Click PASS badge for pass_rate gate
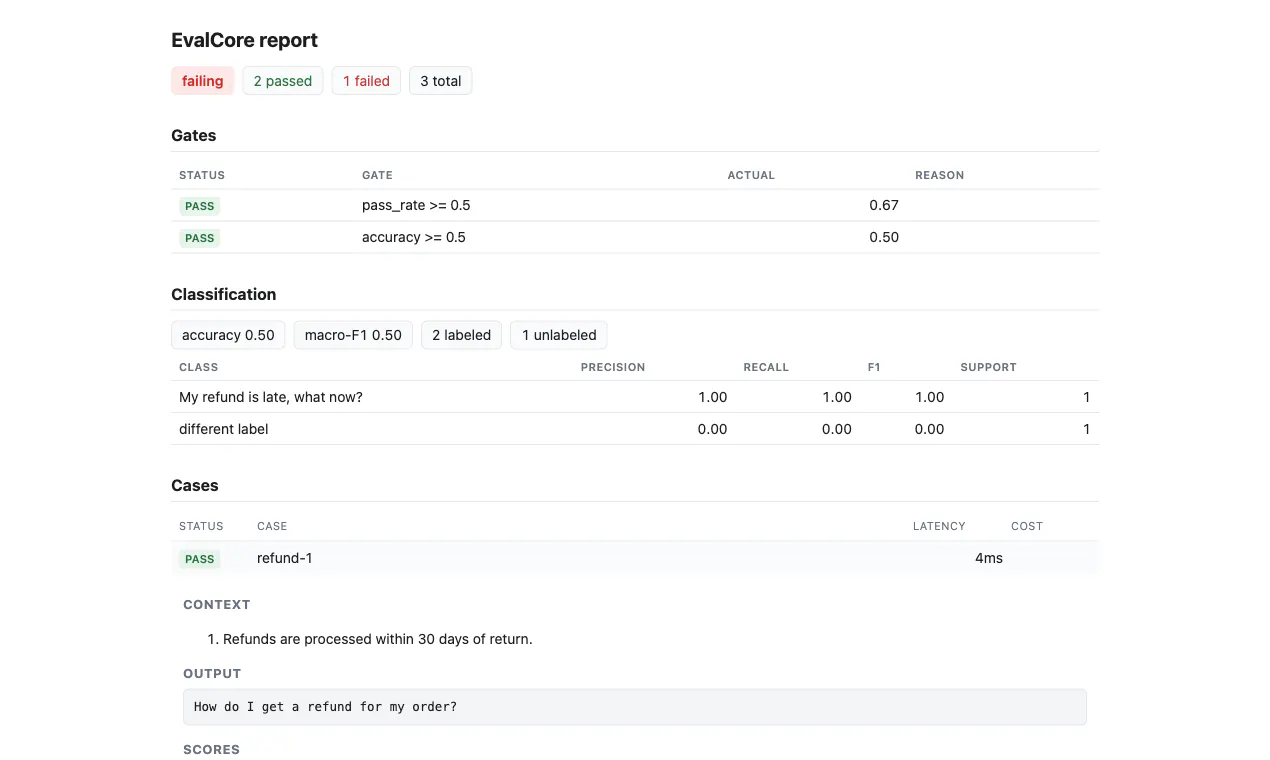This screenshot has width=1270, height=760. pos(200,206)
